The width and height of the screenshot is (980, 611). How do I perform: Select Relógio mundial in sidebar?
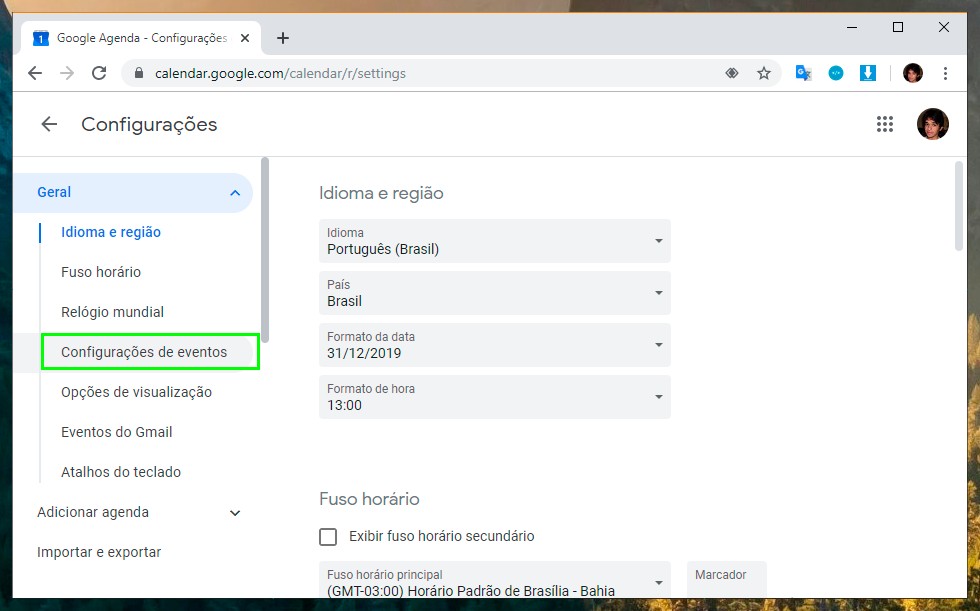(112, 312)
